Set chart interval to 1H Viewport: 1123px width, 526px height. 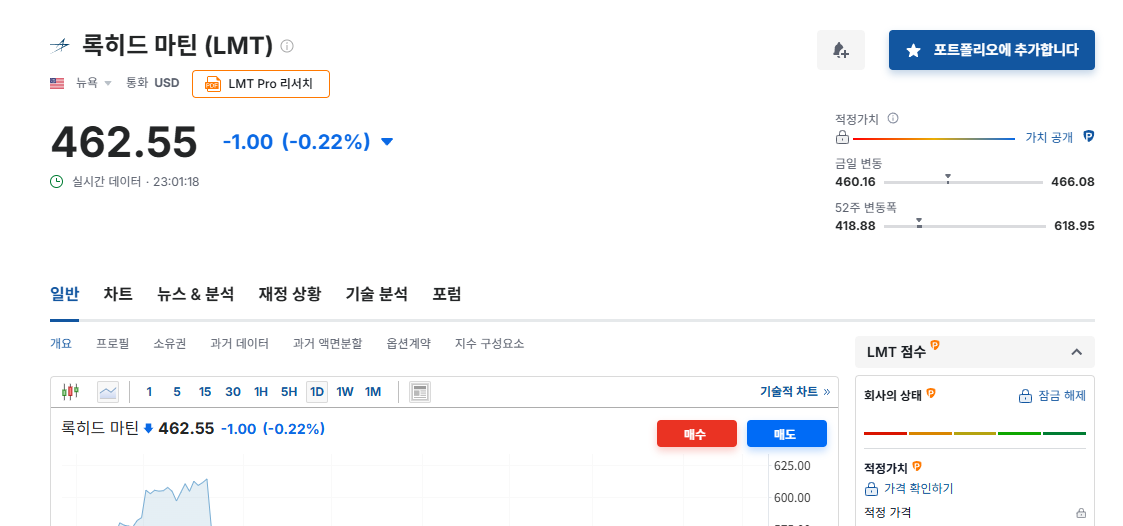coord(261,392)
